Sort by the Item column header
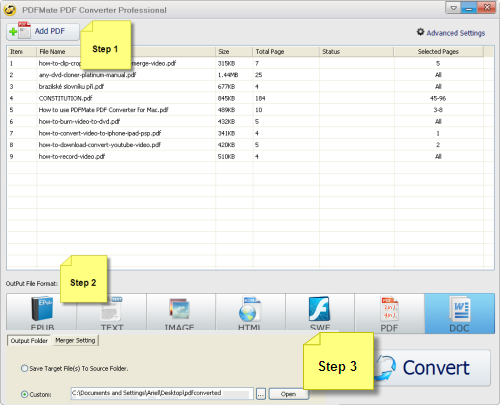Screen dimensions: 500x405 click(22, 52)
